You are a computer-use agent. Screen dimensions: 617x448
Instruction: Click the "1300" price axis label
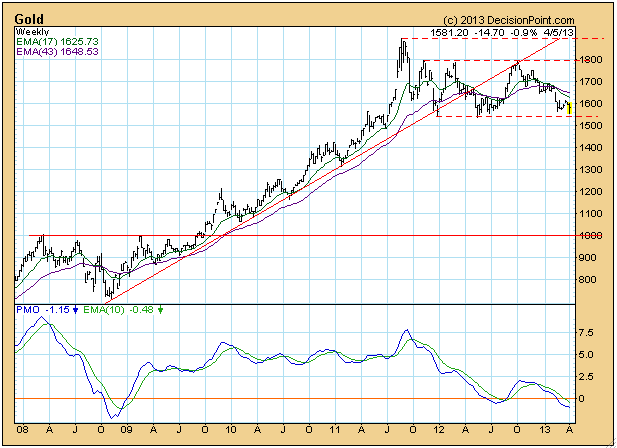[x=589, y=170]
